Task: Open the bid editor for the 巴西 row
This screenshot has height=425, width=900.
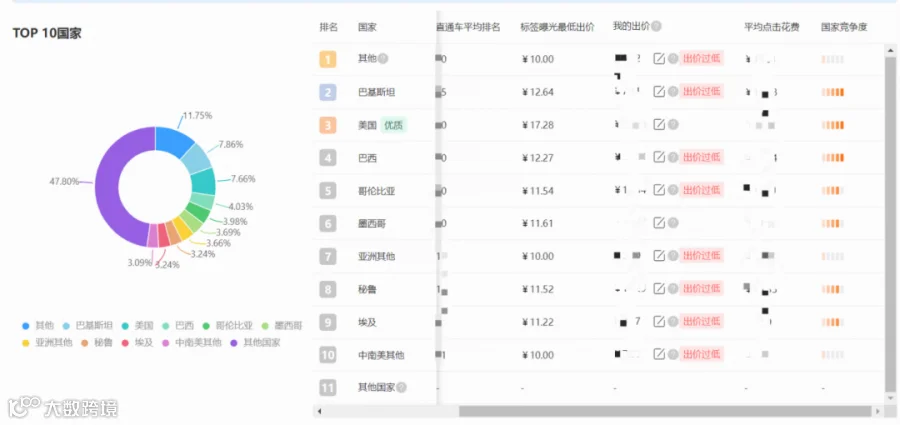Action: 660,157
